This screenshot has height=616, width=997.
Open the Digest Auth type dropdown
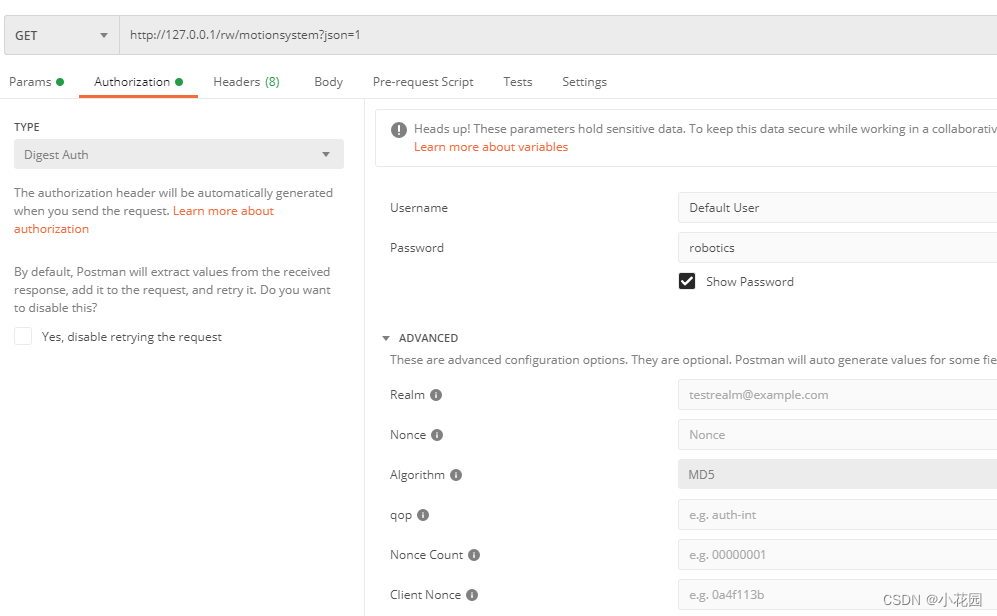coord(178,155)
